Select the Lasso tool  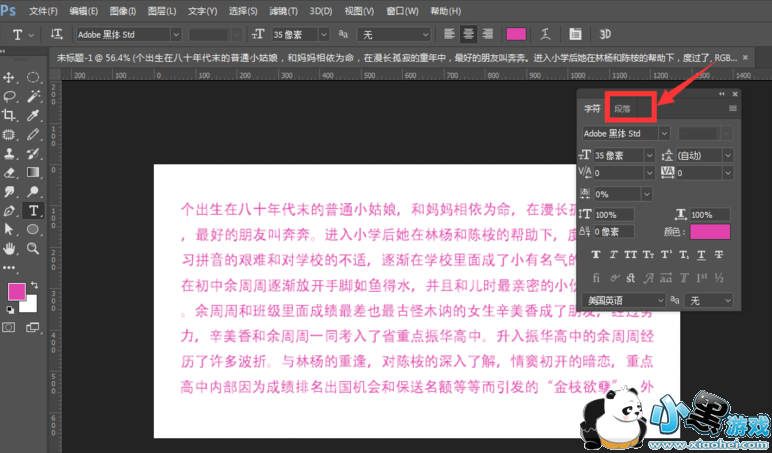tap(9, 96)
